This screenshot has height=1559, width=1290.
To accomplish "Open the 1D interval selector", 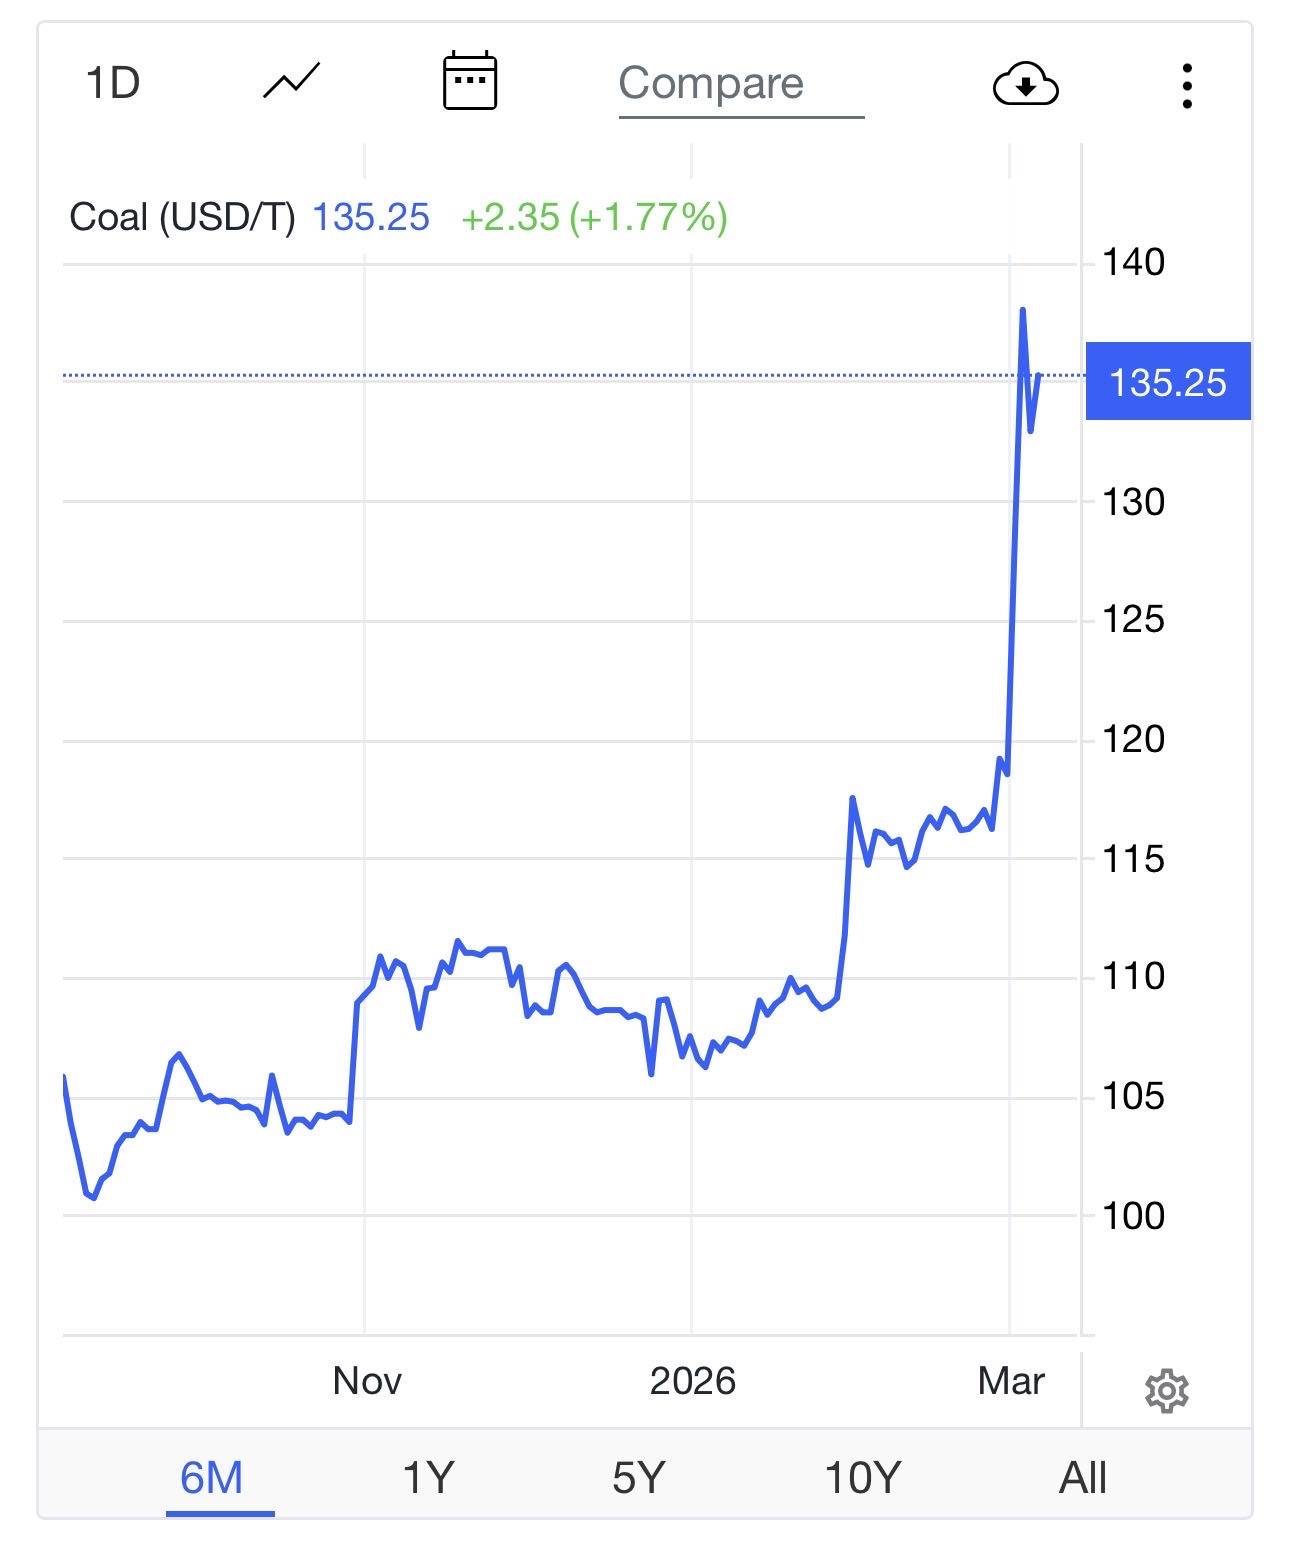I will pyautogui.click(x=113, y=83).
